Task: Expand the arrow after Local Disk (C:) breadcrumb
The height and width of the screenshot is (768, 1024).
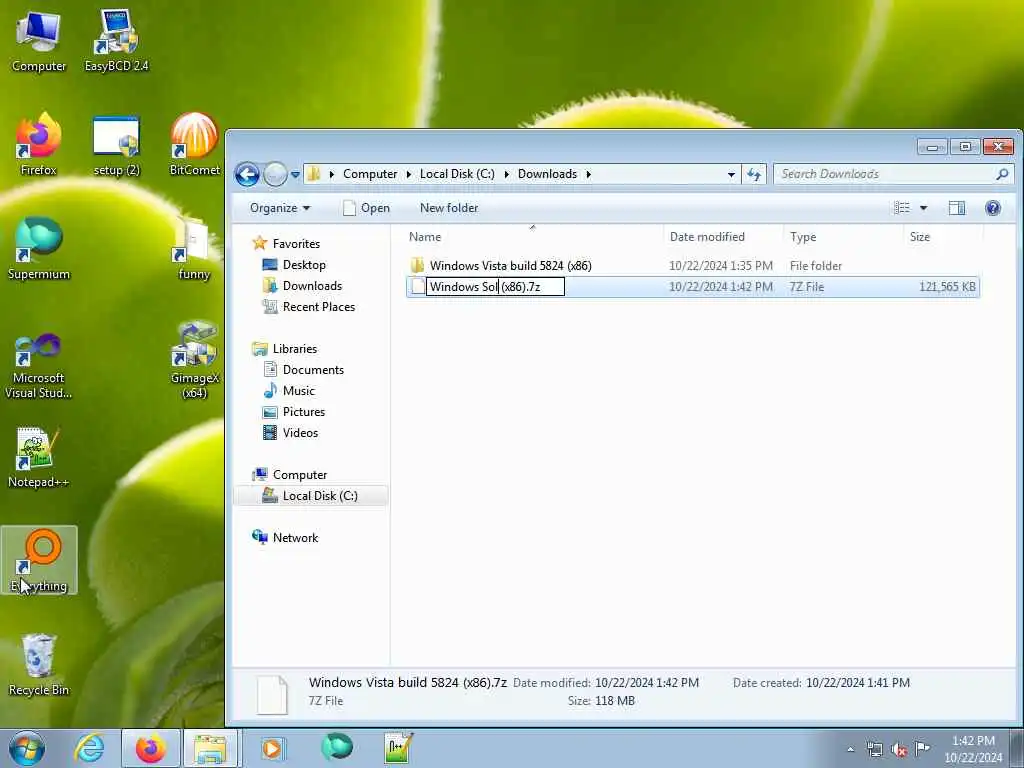Action: 506,174
